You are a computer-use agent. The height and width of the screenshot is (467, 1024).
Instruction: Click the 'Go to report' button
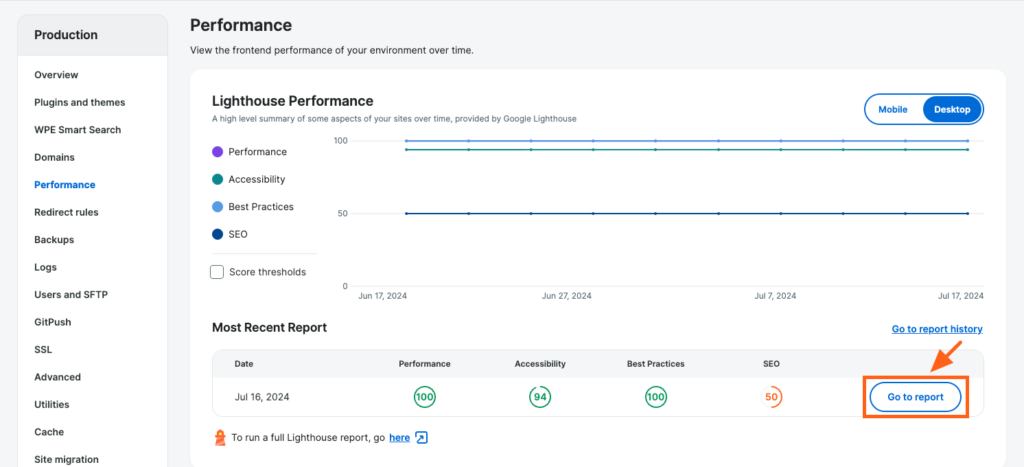click(x=915, y=397)
